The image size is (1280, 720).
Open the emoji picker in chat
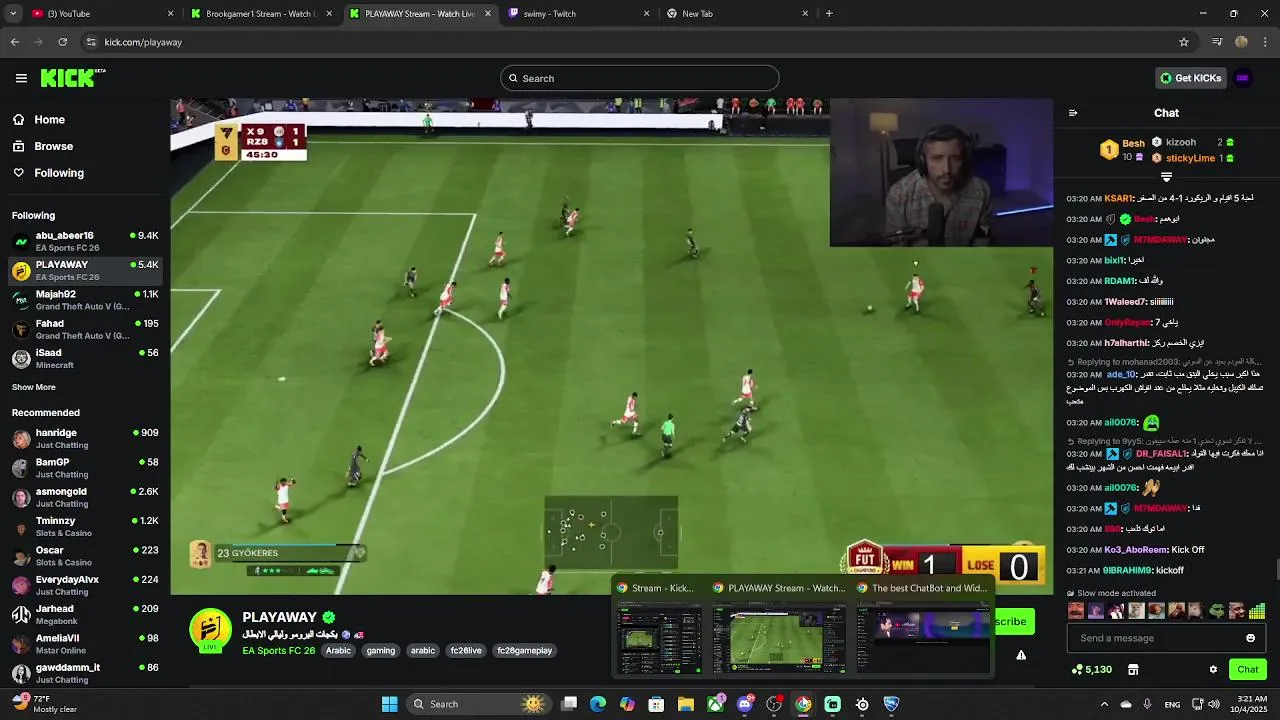coord(1250,638)
